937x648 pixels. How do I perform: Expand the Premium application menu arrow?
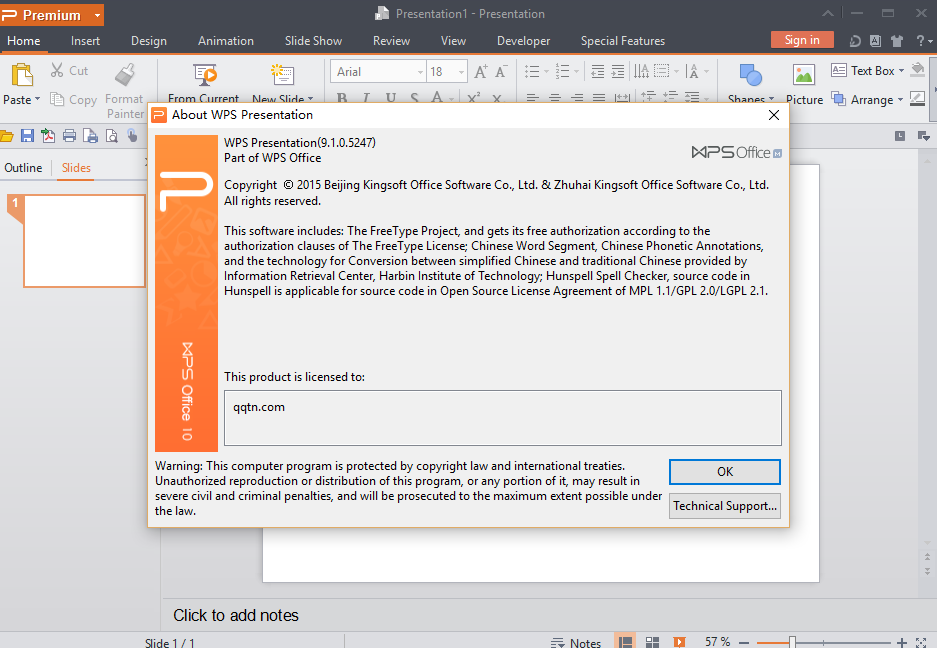(97, 15)
